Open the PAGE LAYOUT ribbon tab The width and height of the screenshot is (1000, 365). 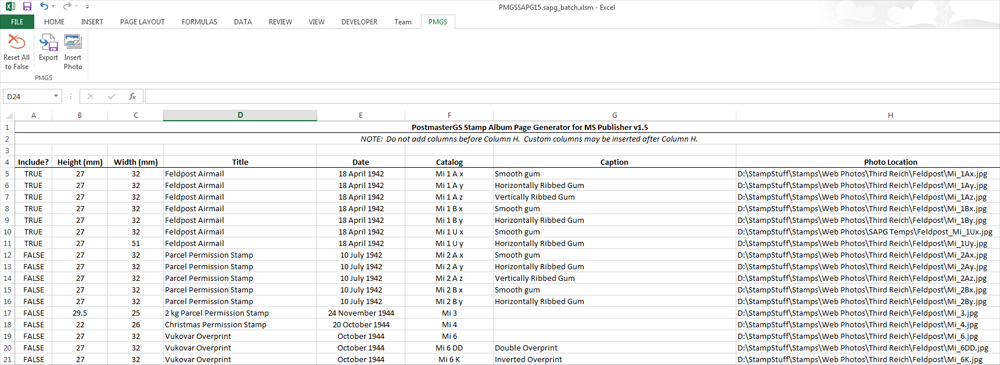[142, 22]
